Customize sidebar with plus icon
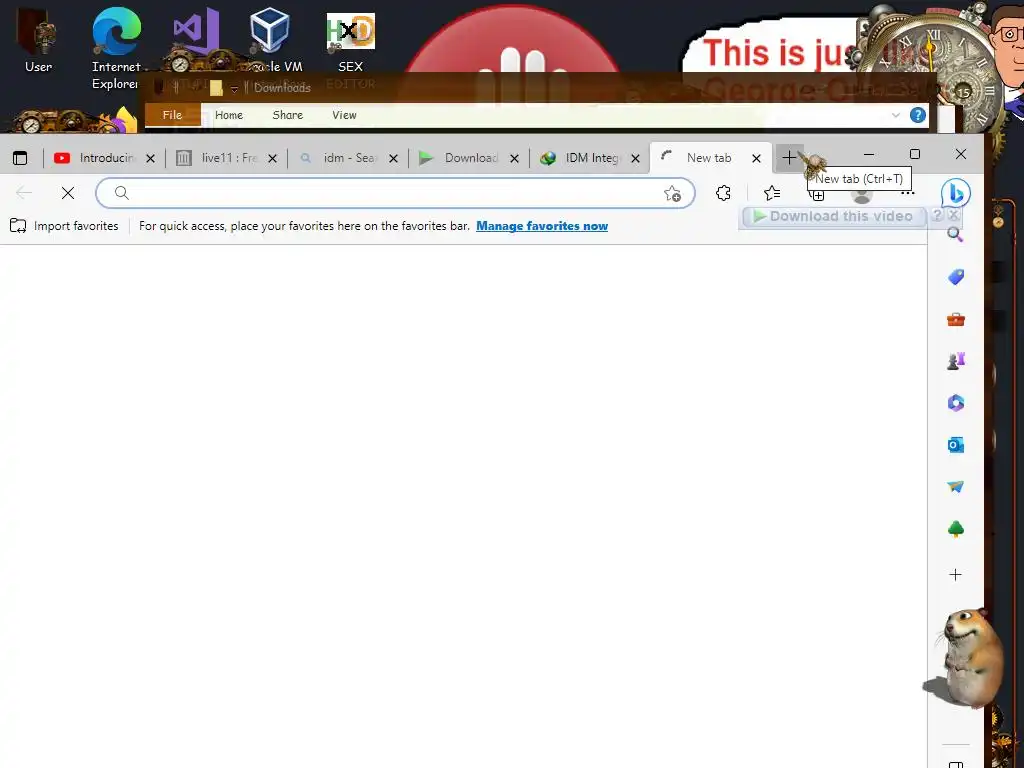This screenshot has width=1024, height=768. pyautogui.click(x=955, y=575)
